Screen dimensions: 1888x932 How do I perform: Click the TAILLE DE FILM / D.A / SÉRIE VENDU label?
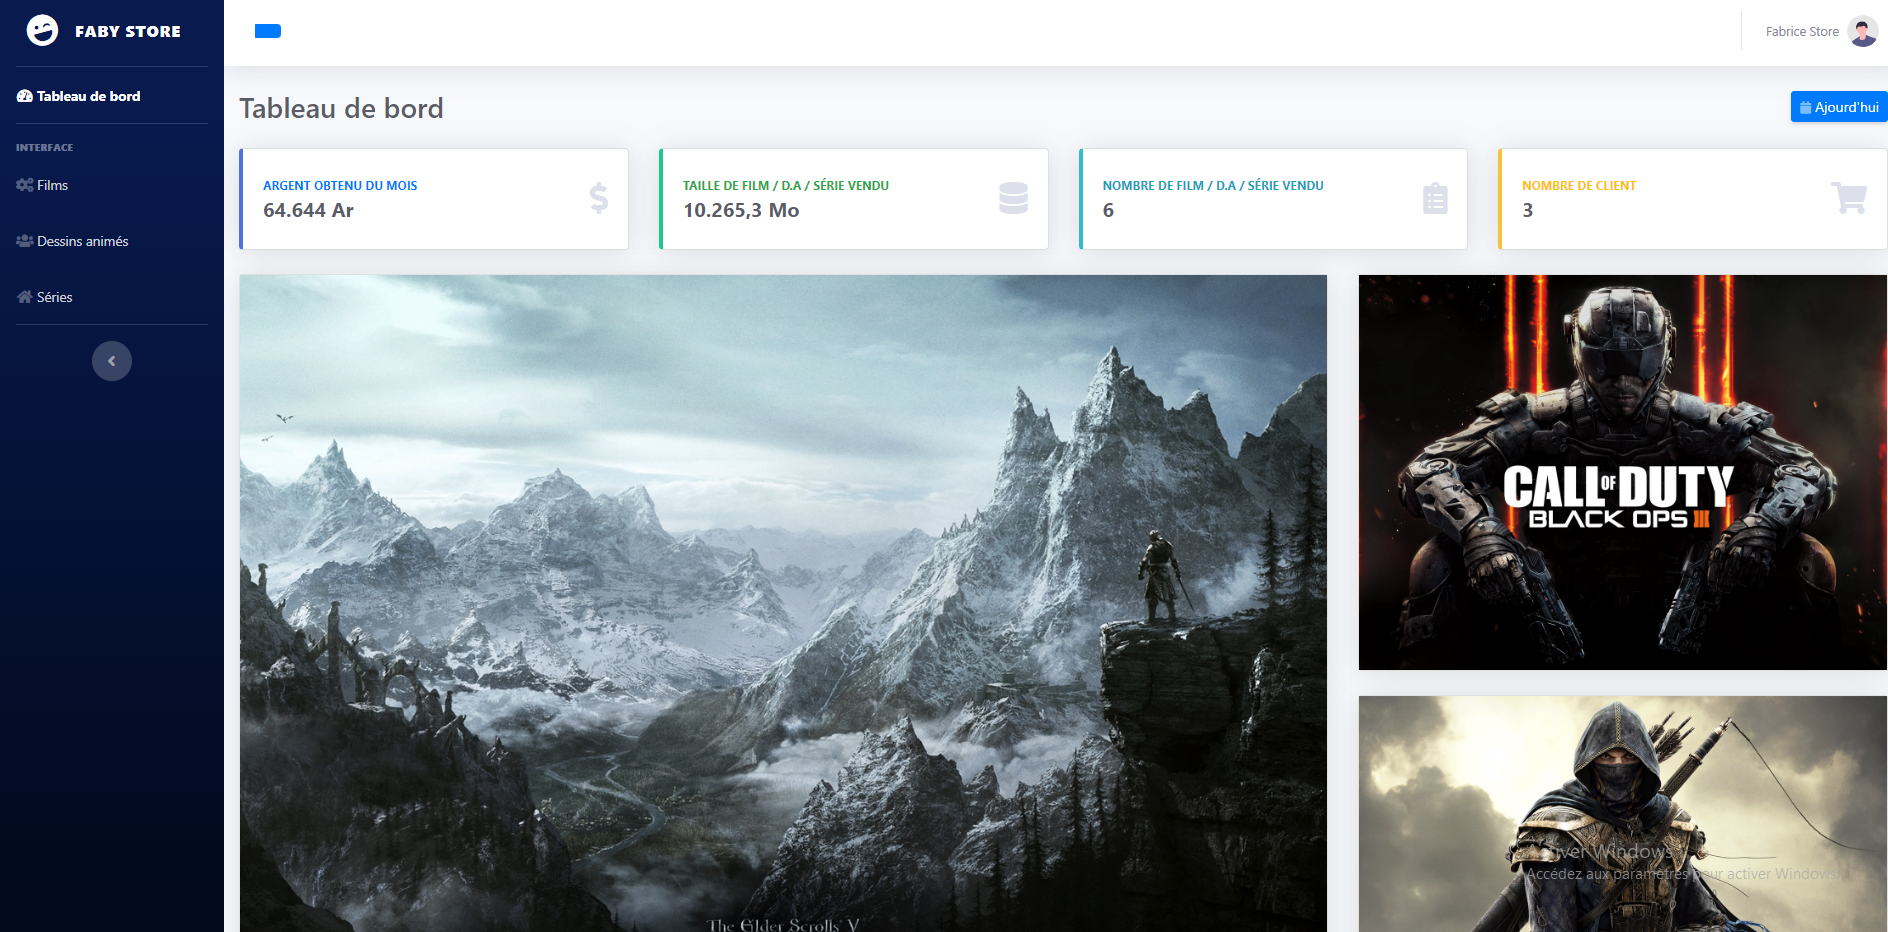click(786, 186)
